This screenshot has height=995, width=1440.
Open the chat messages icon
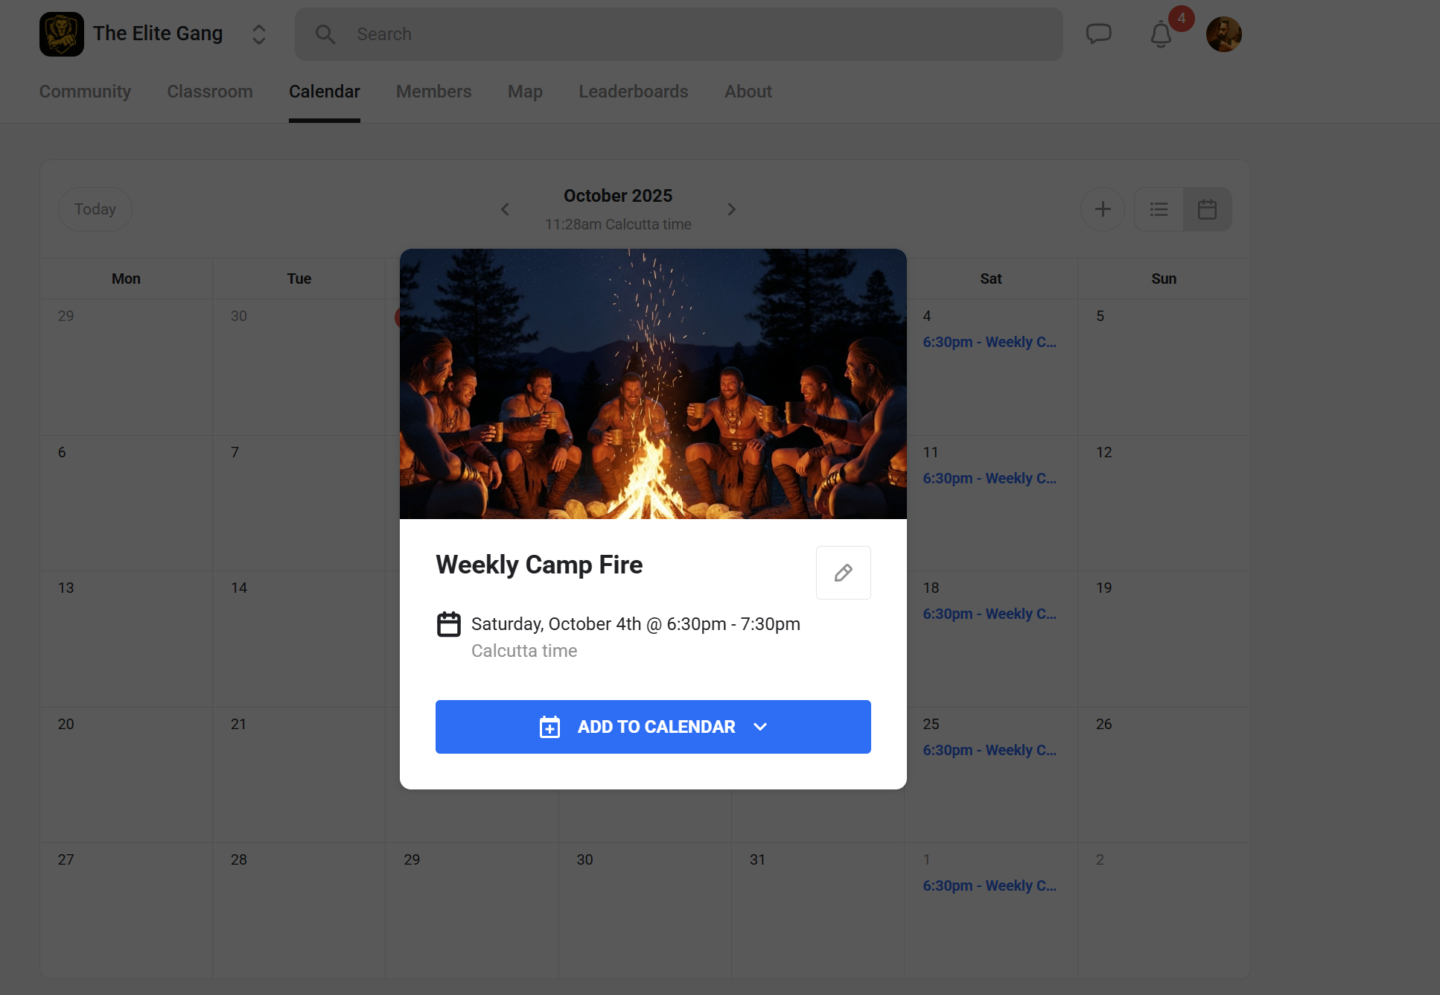click(1099, 34)
